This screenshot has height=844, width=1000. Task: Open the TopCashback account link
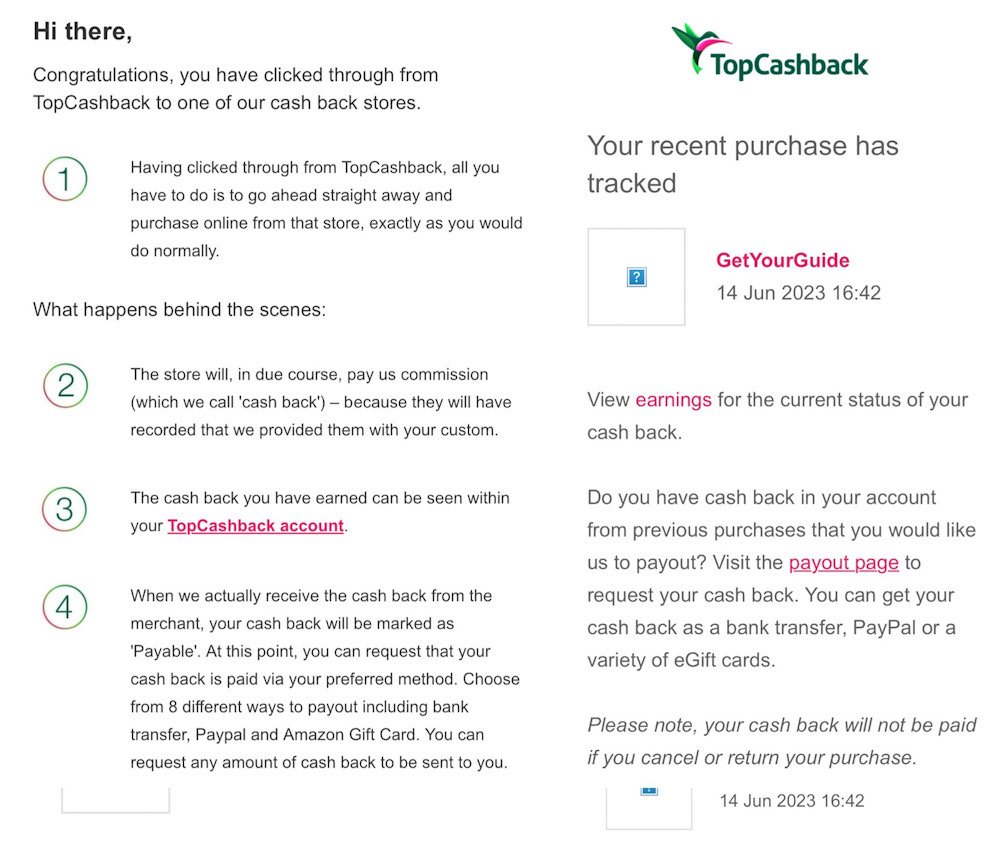(255, 525)
